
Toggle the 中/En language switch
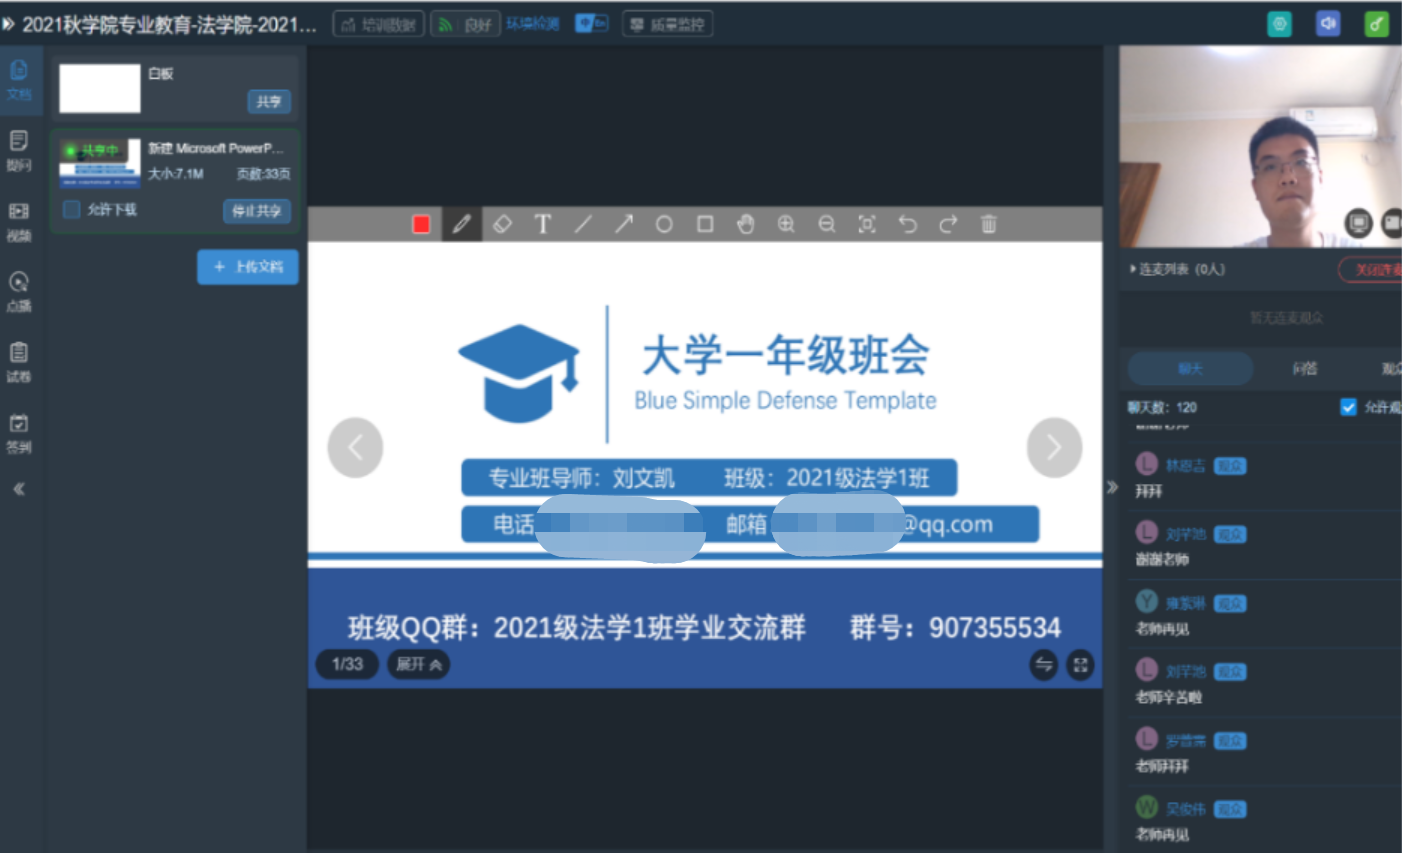[591, 23]
